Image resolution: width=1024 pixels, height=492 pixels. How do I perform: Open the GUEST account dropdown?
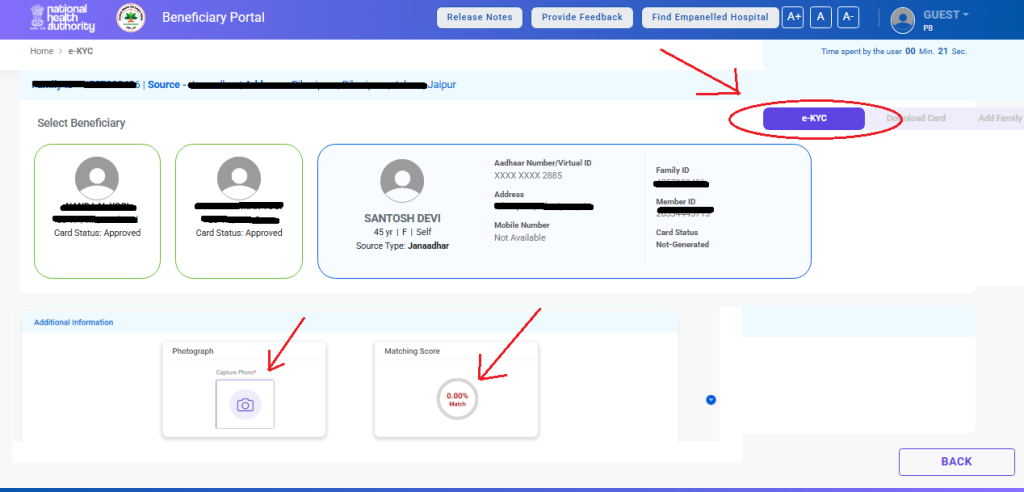945,15
